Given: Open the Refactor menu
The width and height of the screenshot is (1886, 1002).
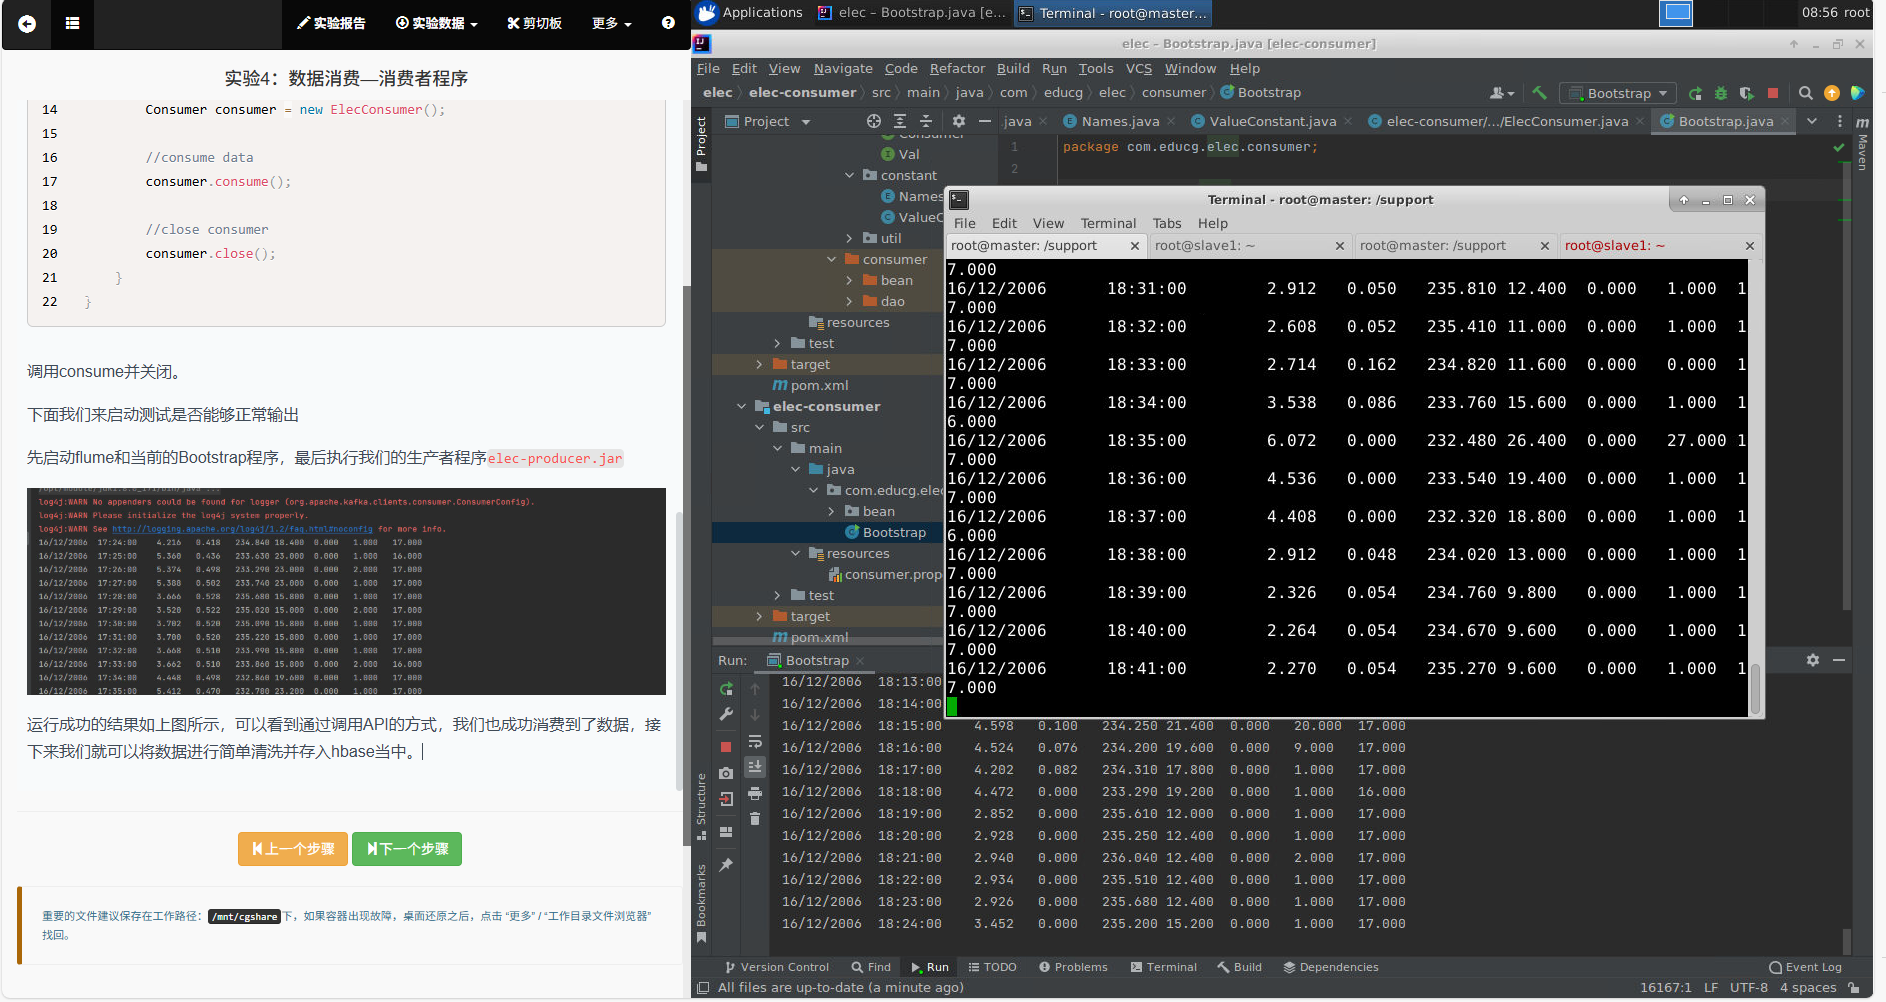Looking at the screenshot, I should (x=956, y=68).
